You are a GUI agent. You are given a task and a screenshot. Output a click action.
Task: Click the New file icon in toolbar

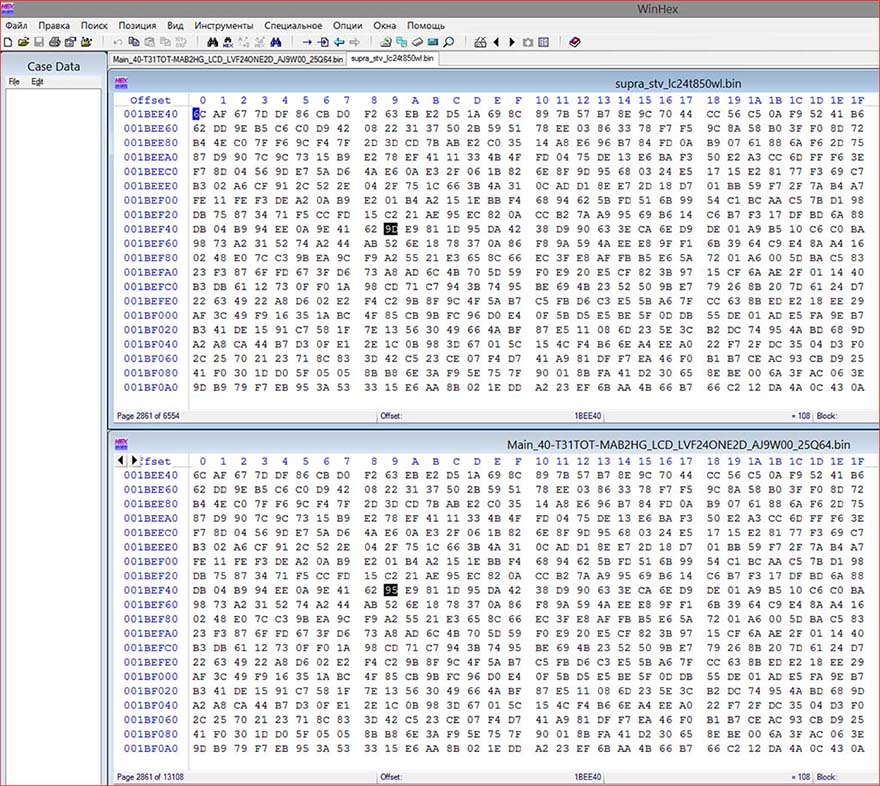click(x=8, y=42)
